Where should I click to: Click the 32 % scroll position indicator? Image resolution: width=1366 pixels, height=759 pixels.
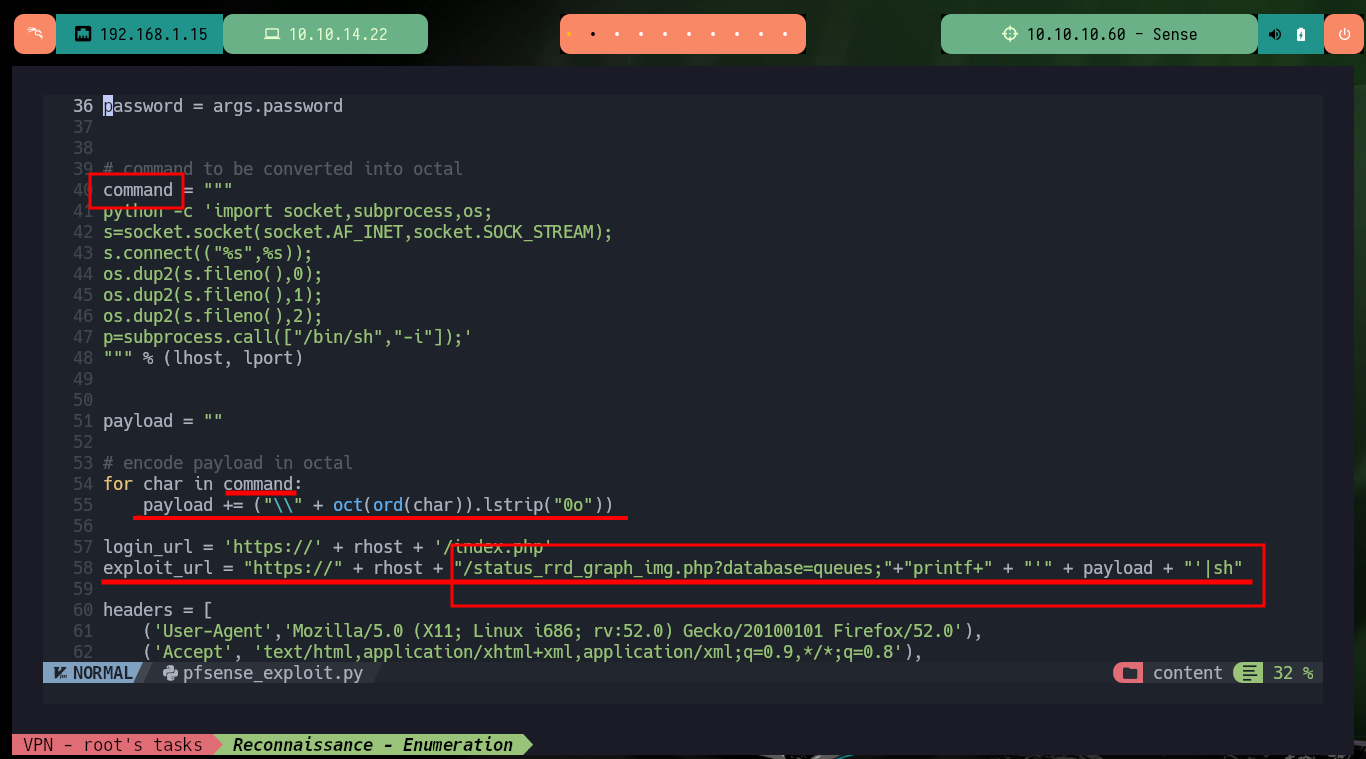click(1293, 673)
